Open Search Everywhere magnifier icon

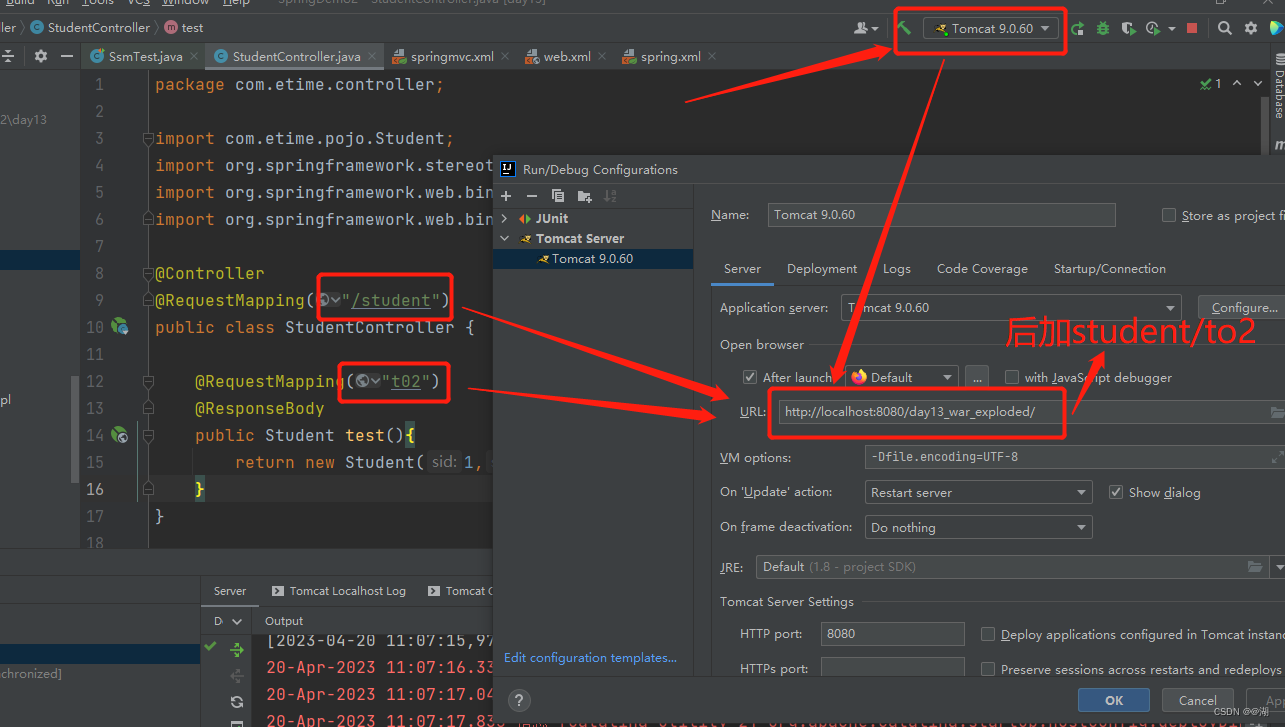pos(1224,29)
